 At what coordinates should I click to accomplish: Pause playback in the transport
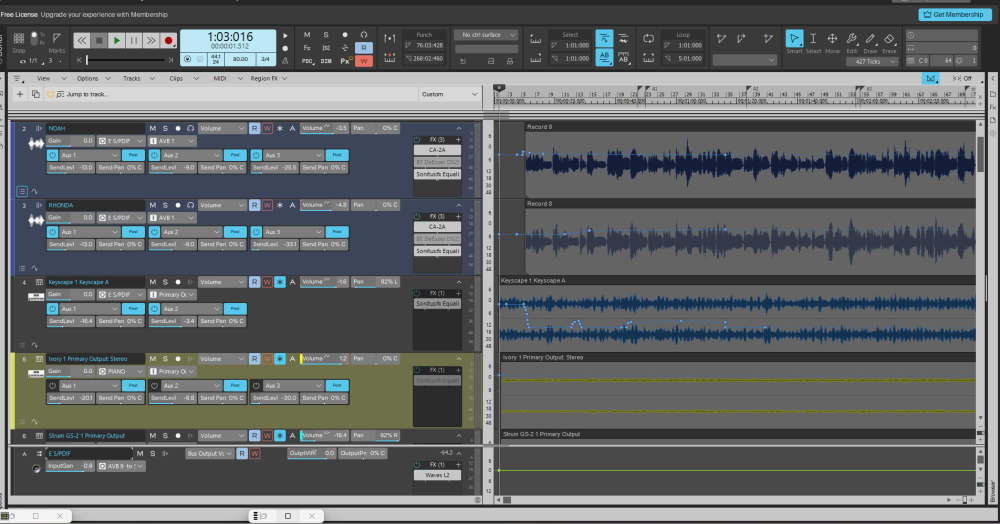(x=133, y=41)
